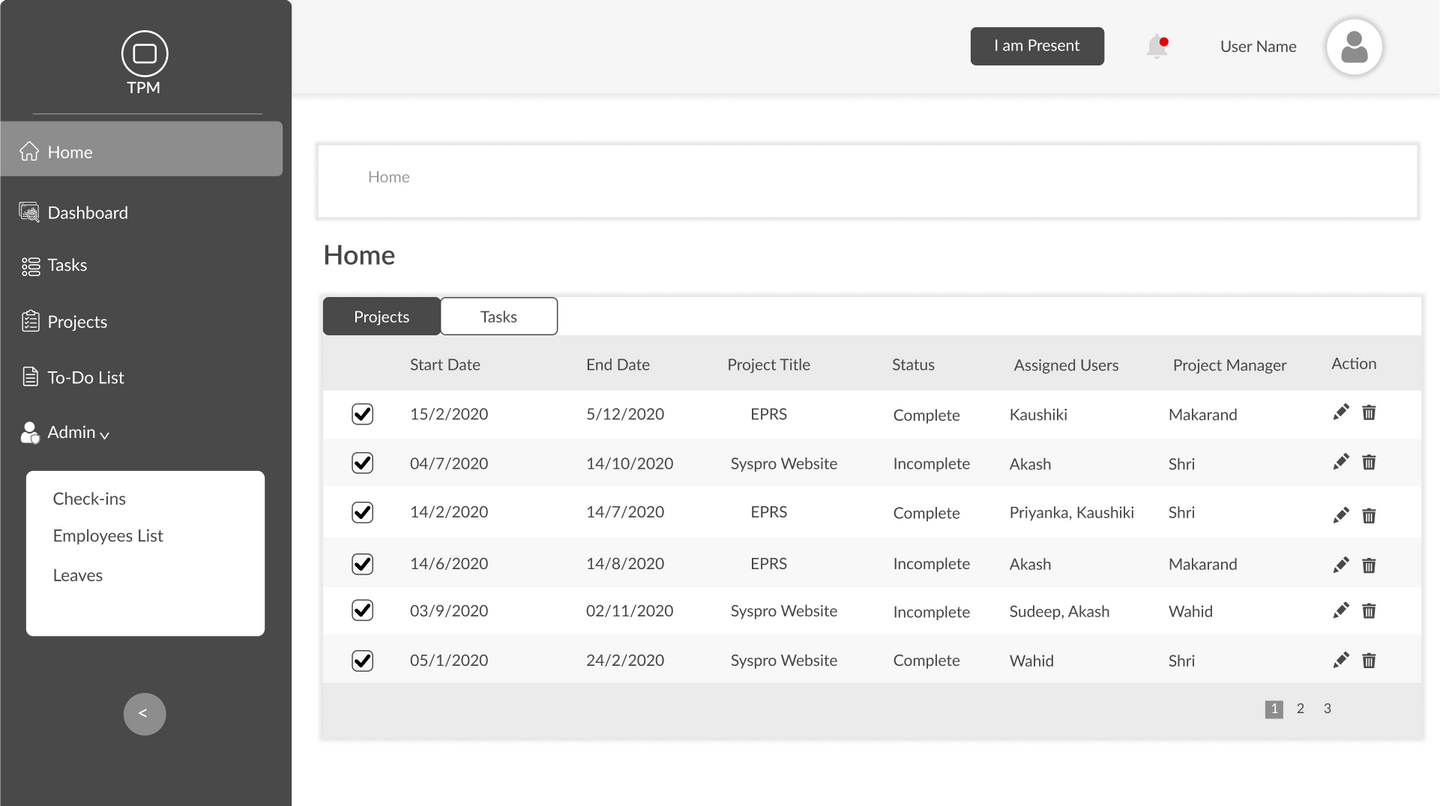Delete the 03/9/2020 Syspro Website row
The height and width of the screenshot is (806, 1440).
click(x=1369, y=610)
